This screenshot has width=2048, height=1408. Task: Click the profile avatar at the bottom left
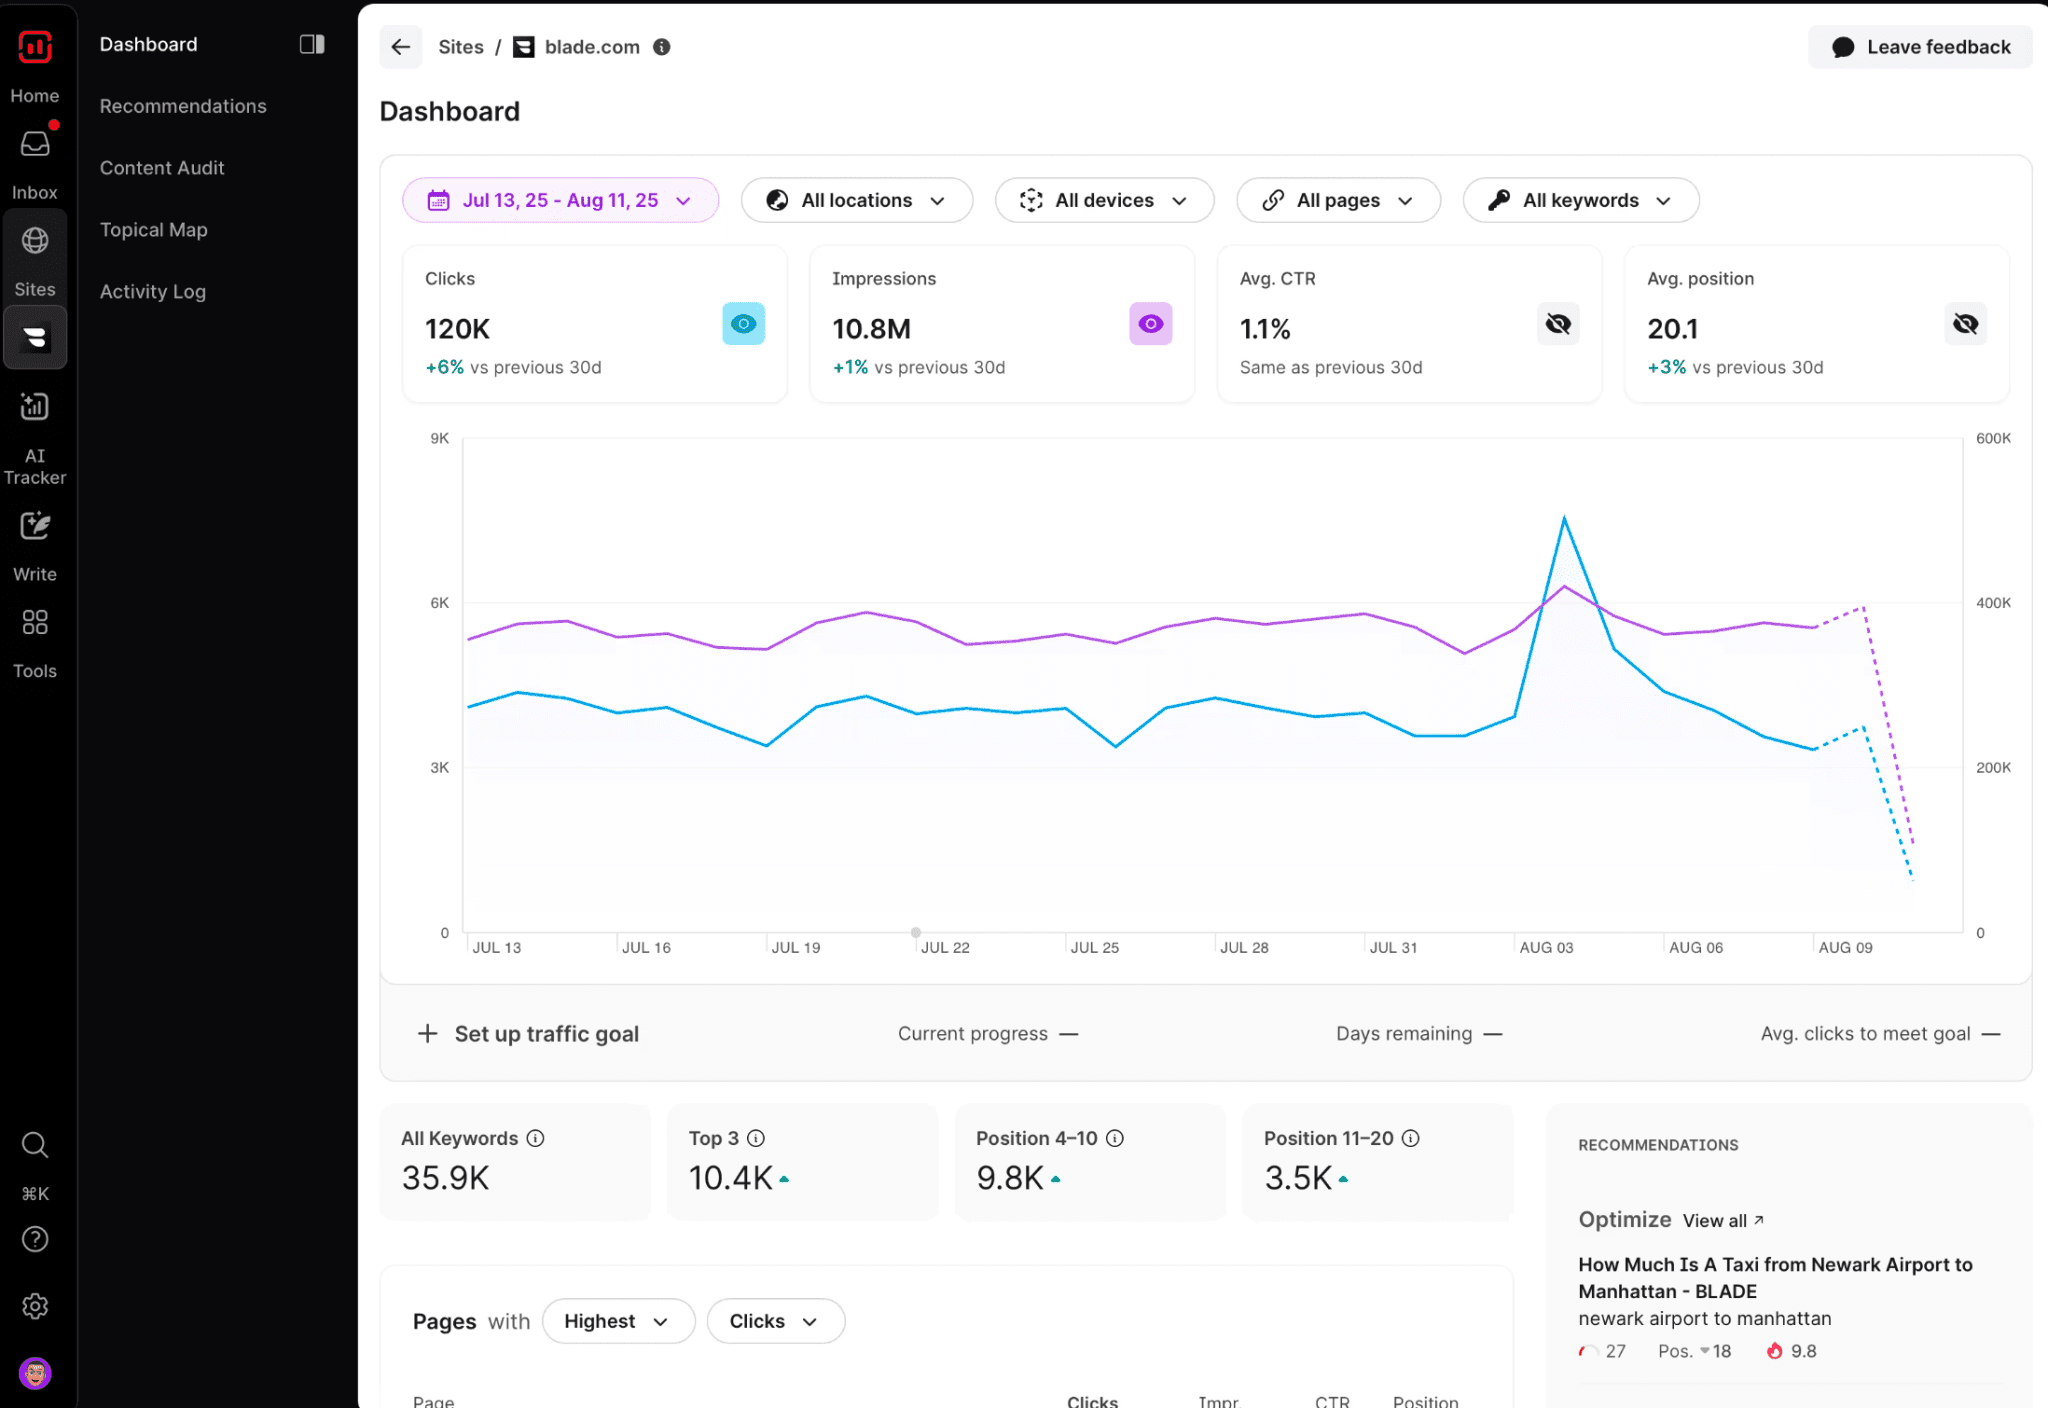coord(35,1374)
